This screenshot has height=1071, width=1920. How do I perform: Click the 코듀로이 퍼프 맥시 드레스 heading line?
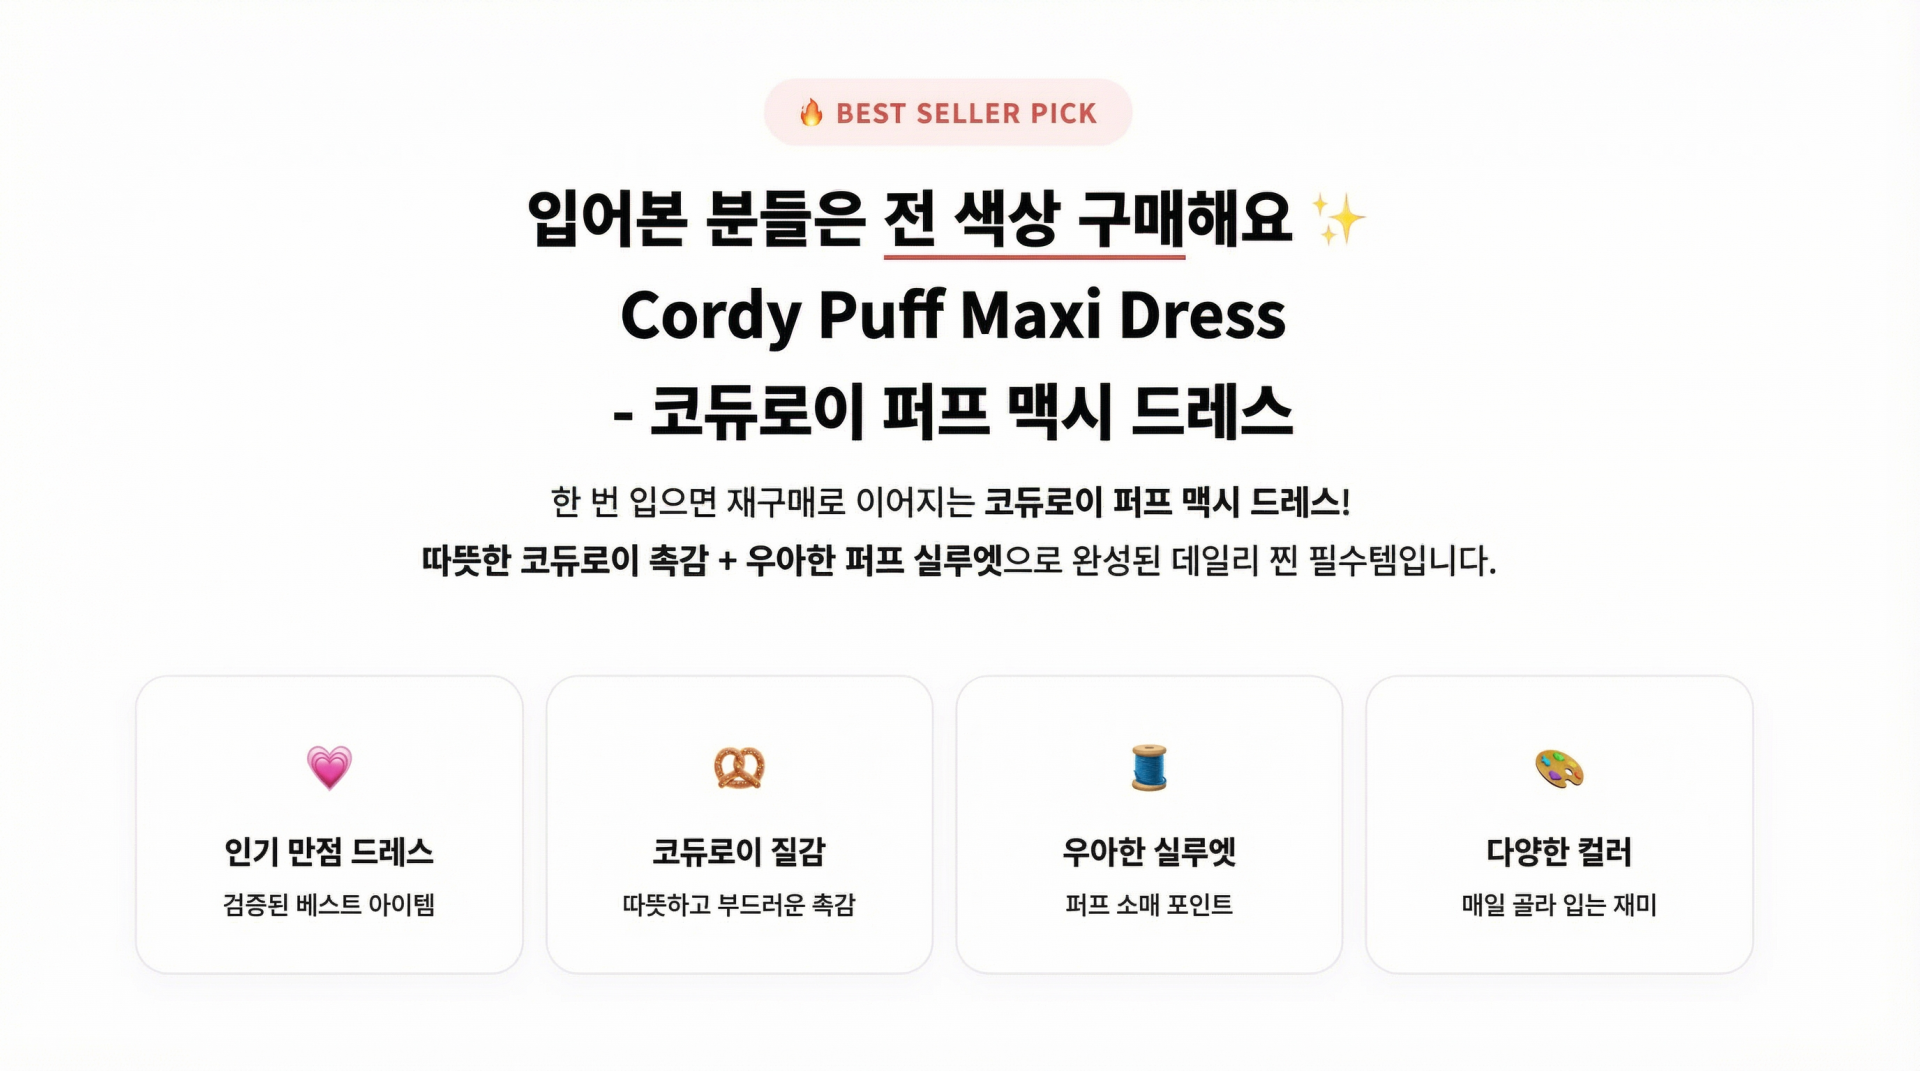tap(953, 411)
